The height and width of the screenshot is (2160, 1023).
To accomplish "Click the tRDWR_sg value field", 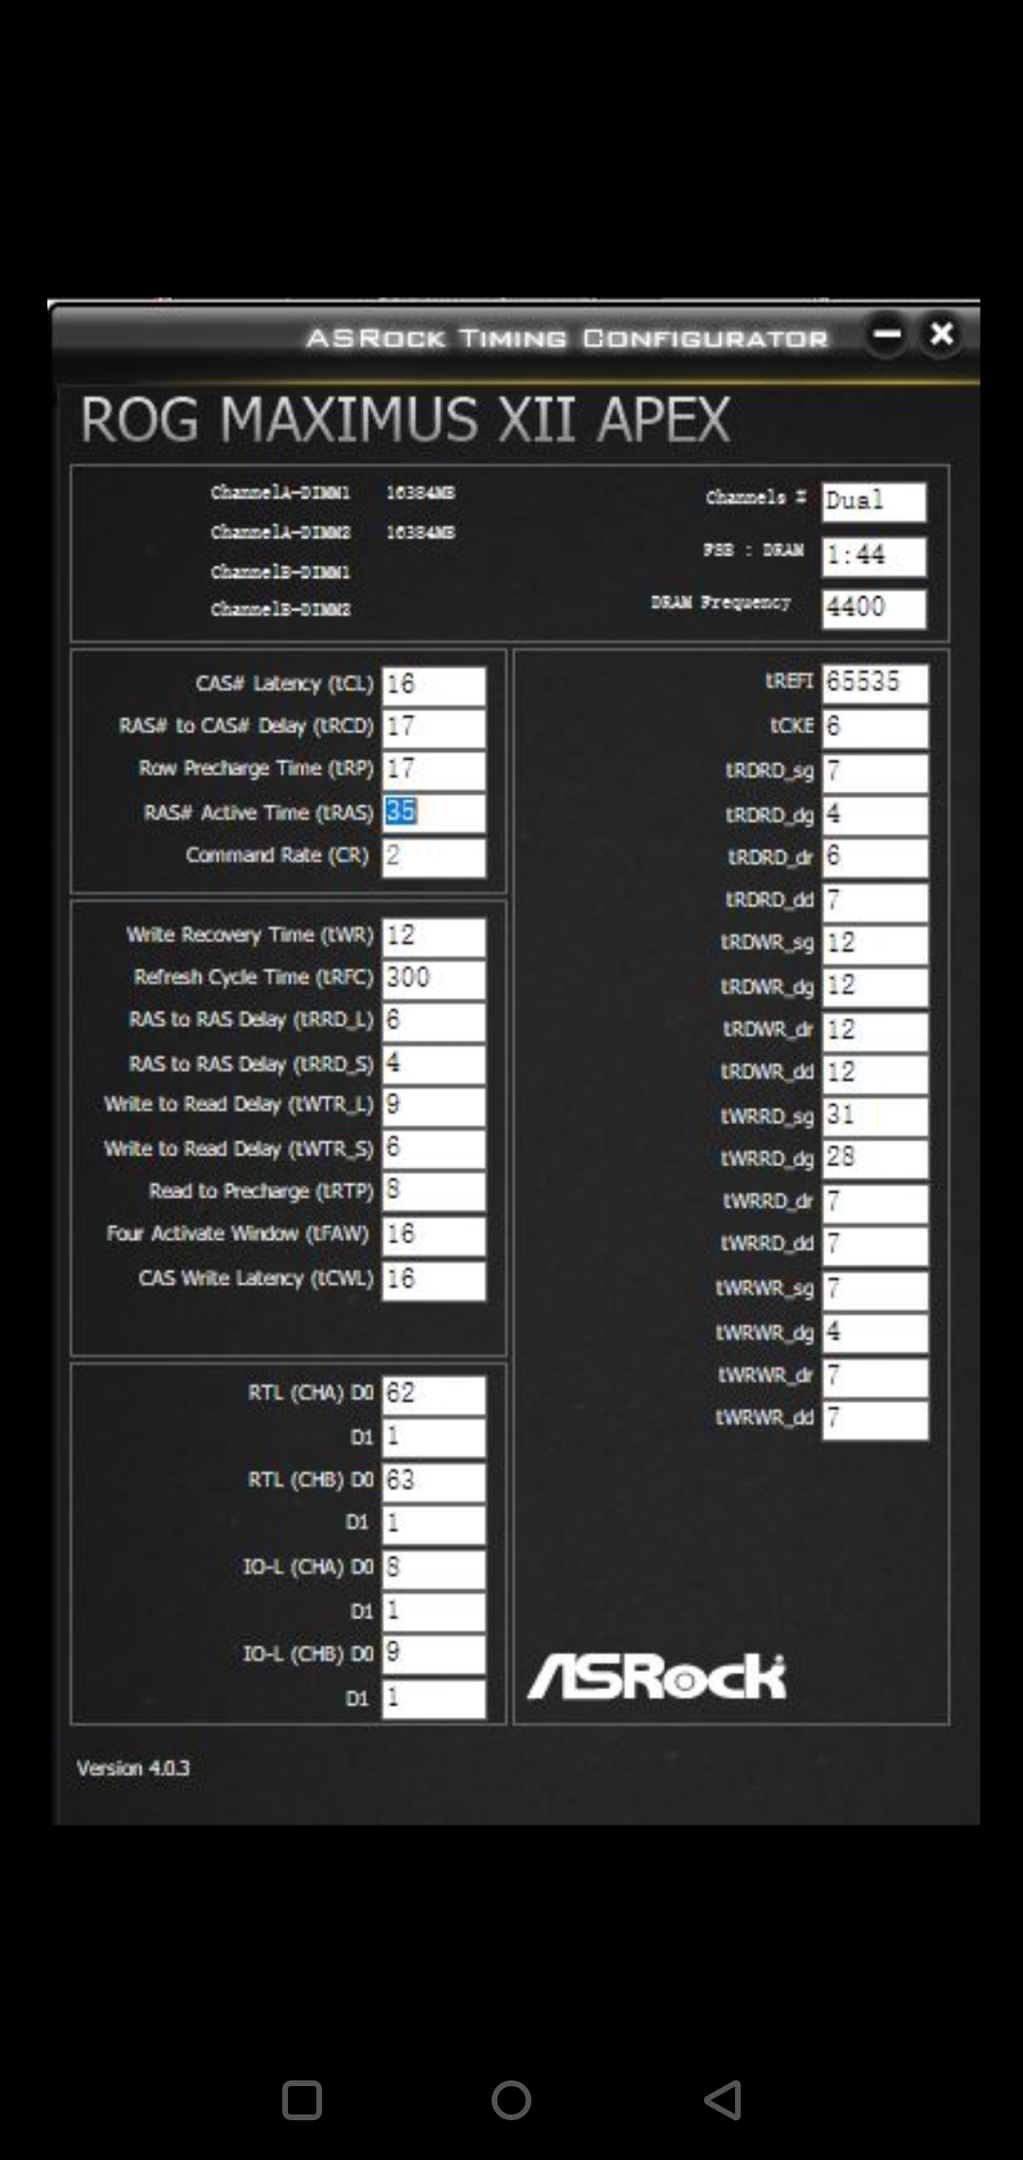I will pos(875,944).
